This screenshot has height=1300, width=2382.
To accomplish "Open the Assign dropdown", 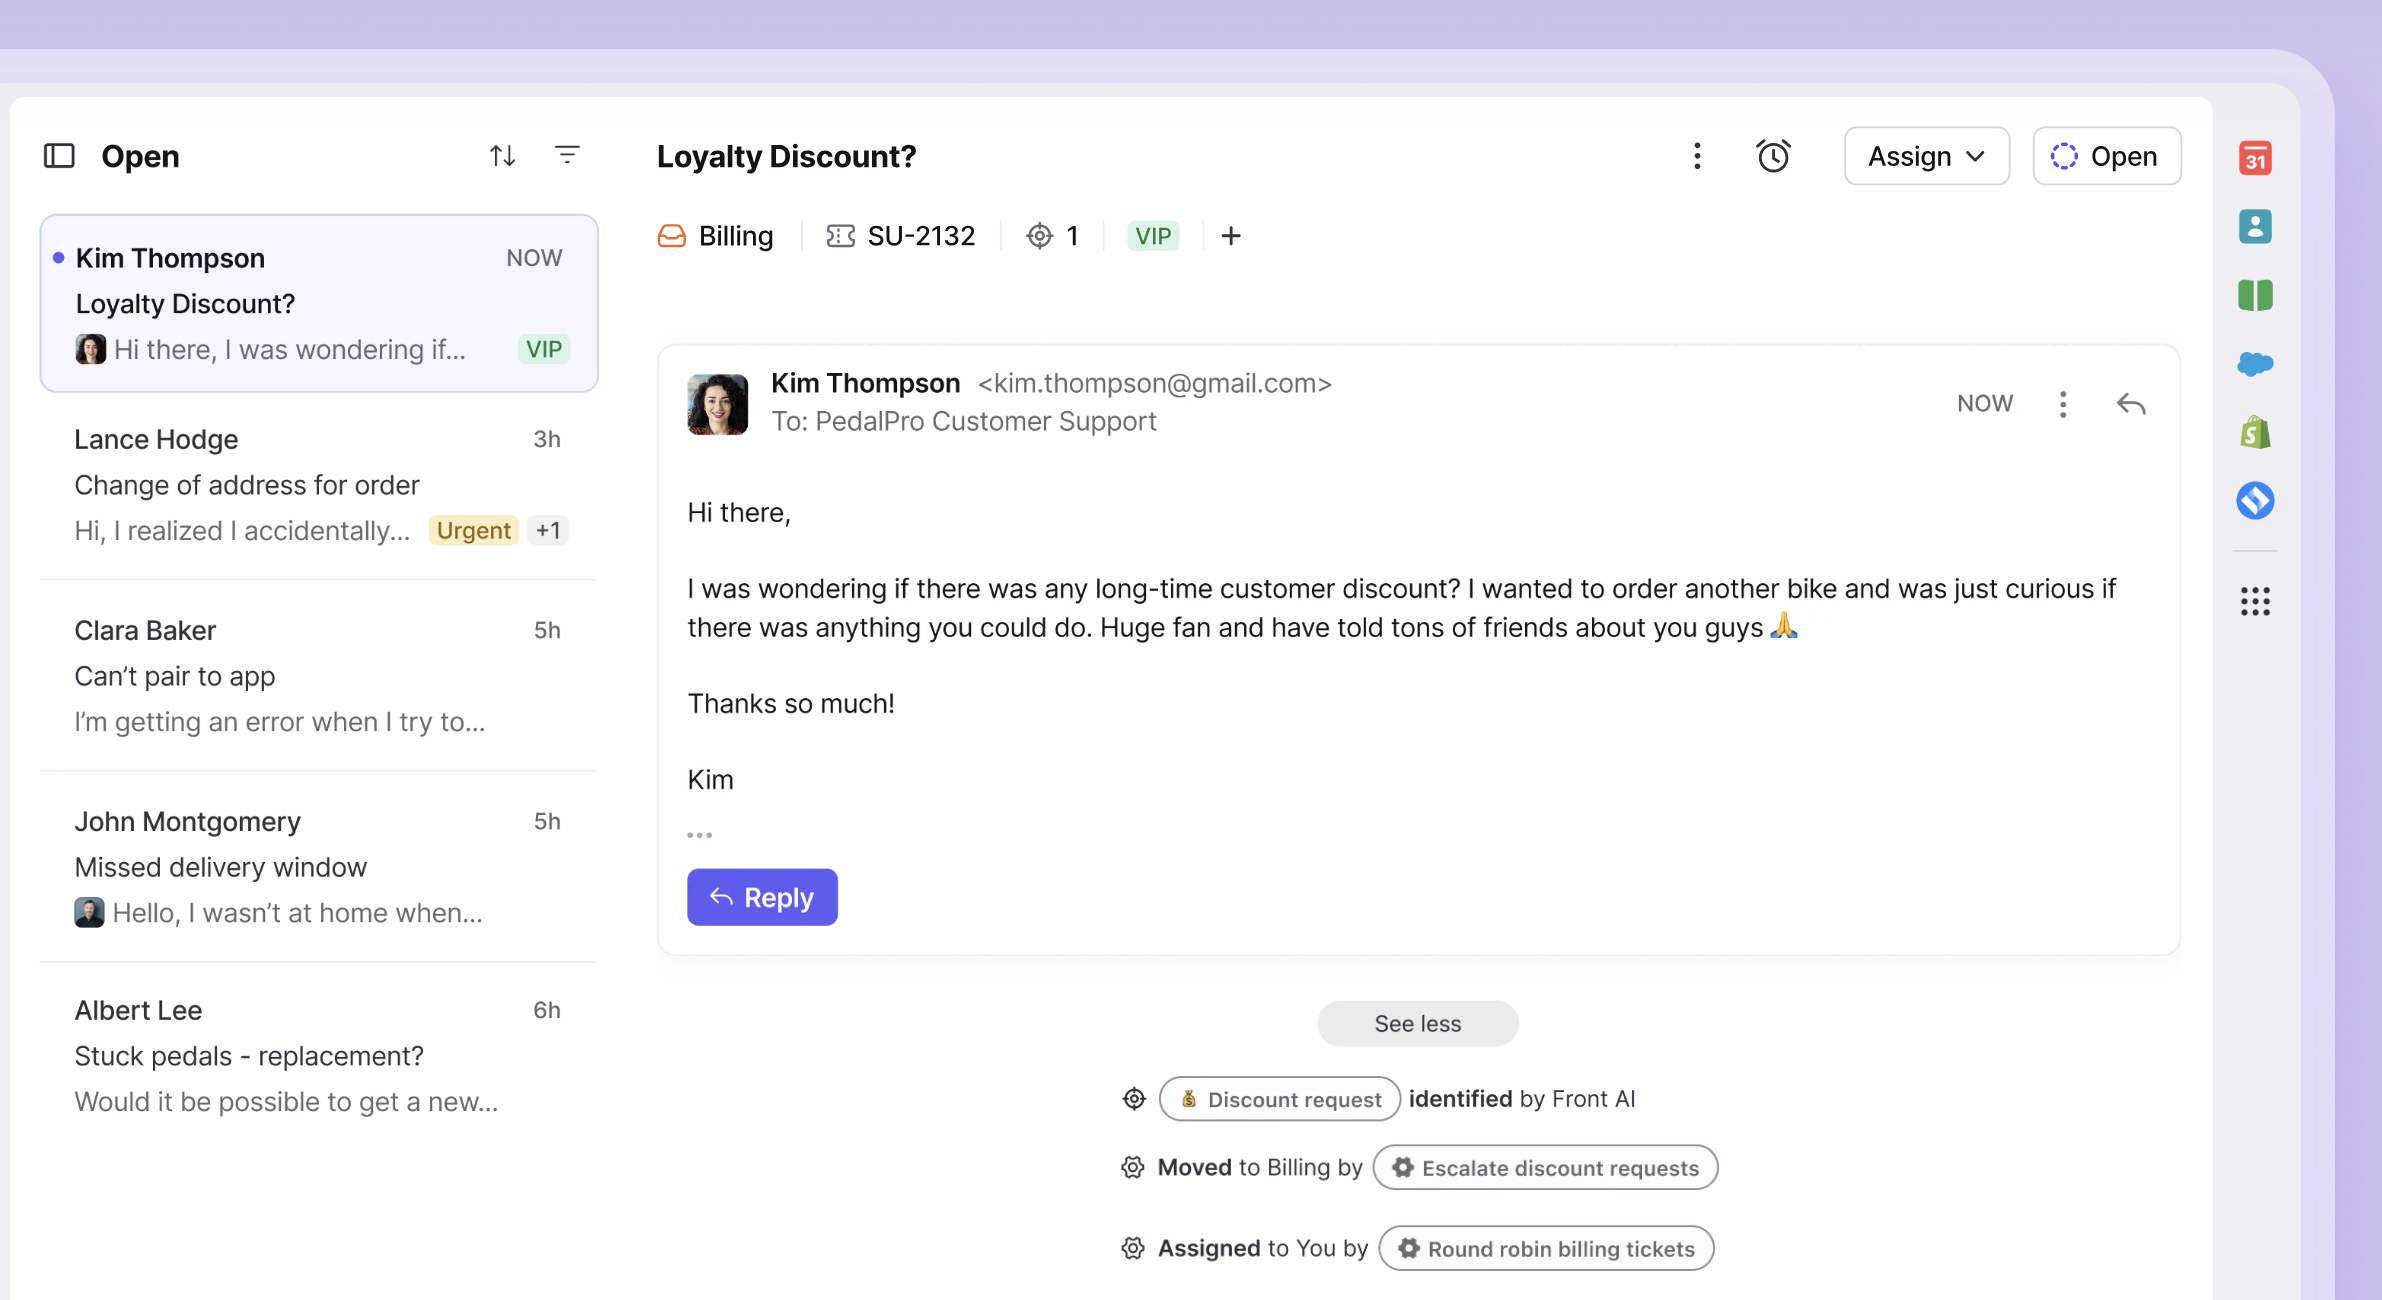I will 1926,156.
